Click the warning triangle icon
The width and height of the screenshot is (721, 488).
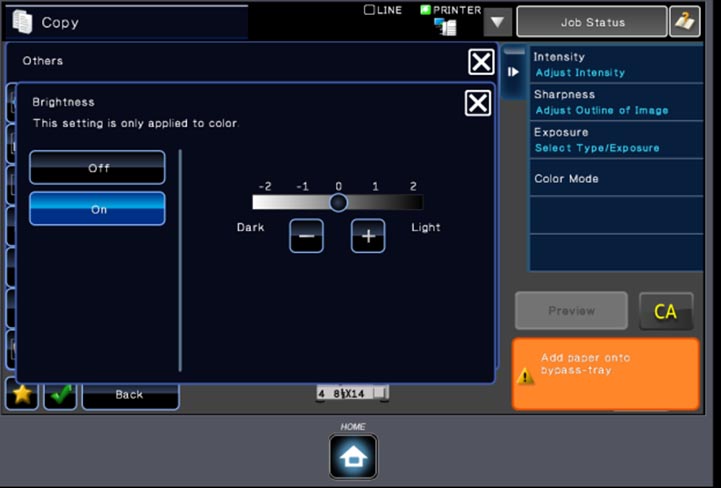pos(525,377)
